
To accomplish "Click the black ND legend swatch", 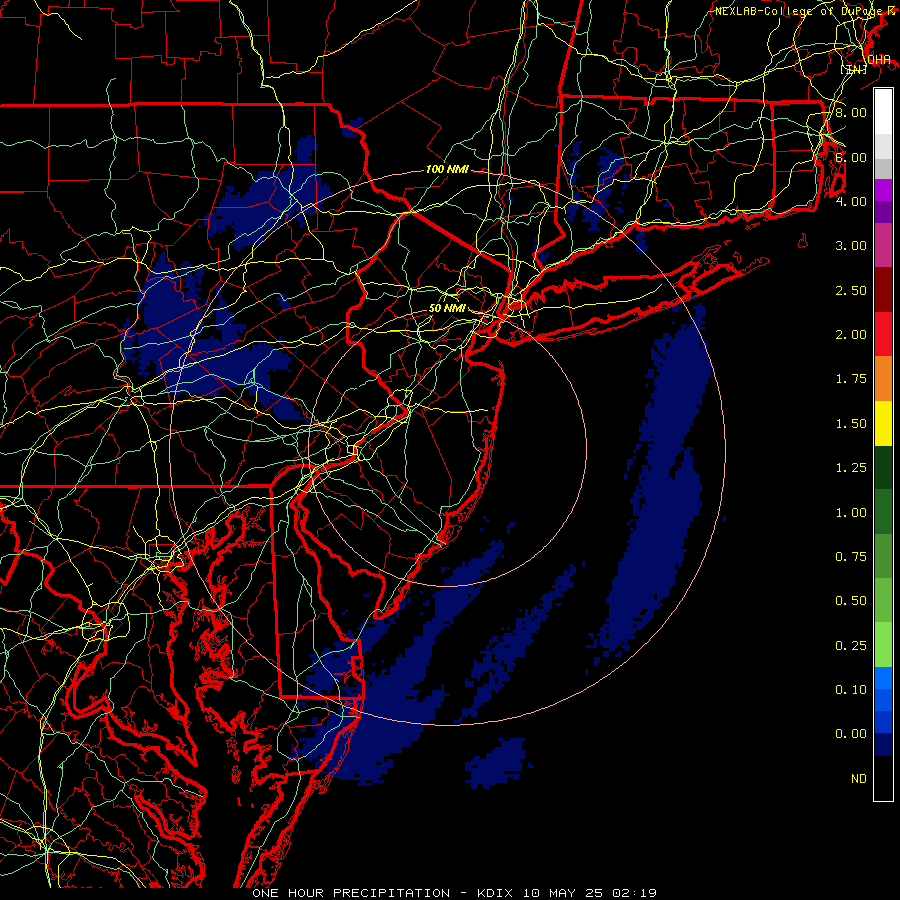I will click(883, 778).
